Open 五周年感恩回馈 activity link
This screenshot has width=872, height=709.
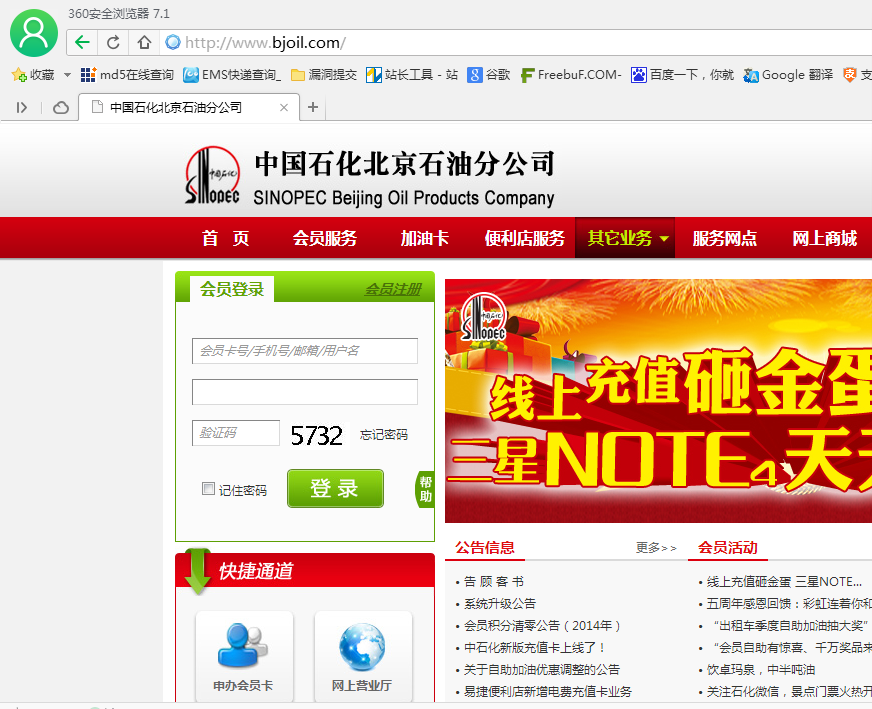coord(789,603)
